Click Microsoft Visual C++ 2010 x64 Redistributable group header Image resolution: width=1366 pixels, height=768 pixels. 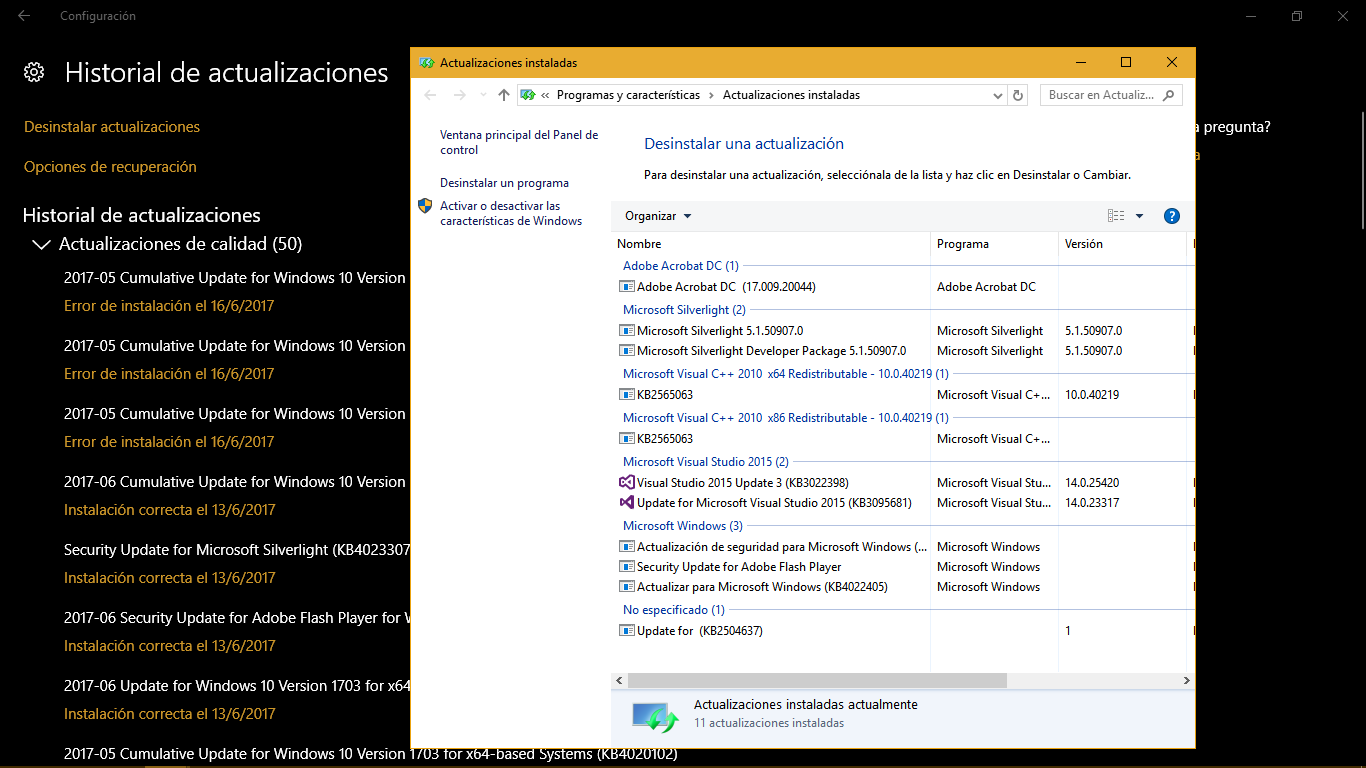[786, 374]
